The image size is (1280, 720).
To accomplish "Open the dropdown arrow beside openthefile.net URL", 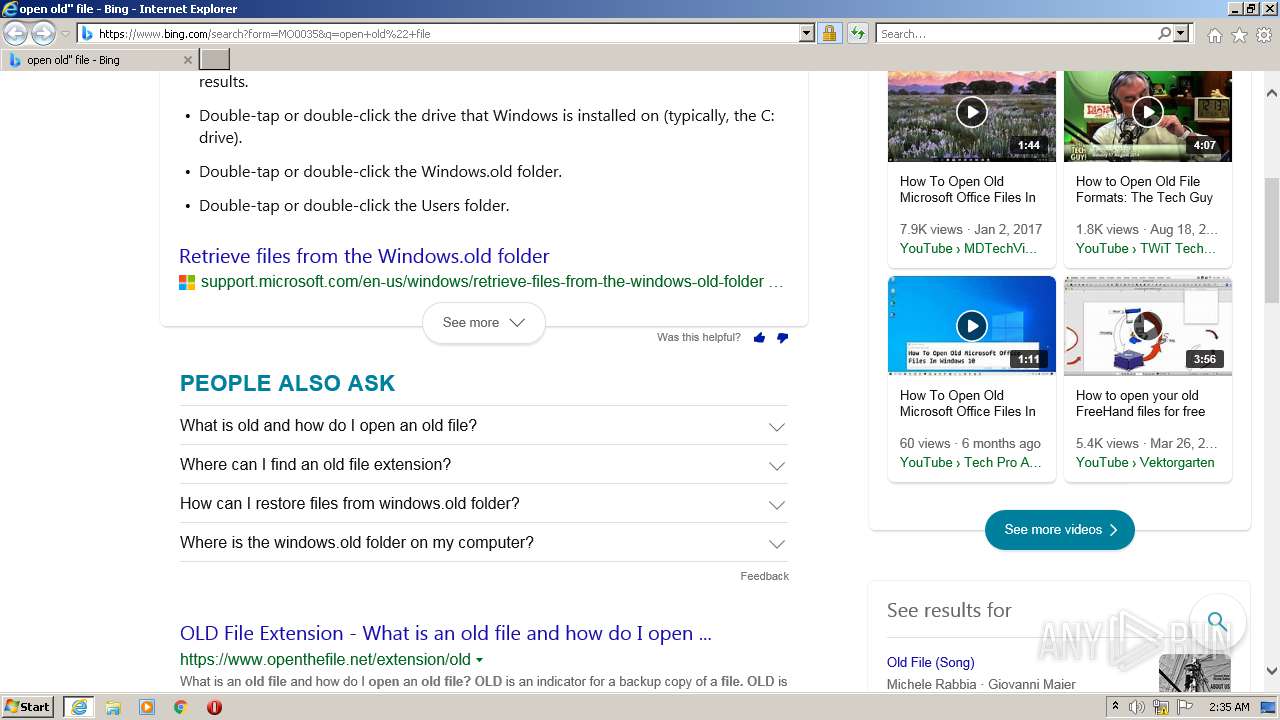I will click(479, 660).
